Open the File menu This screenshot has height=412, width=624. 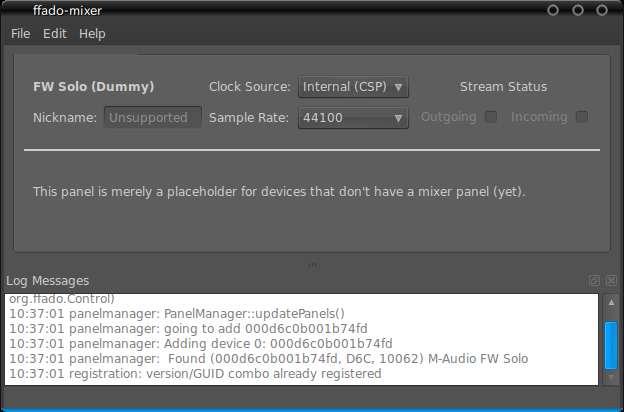click(x=21, y=34)
